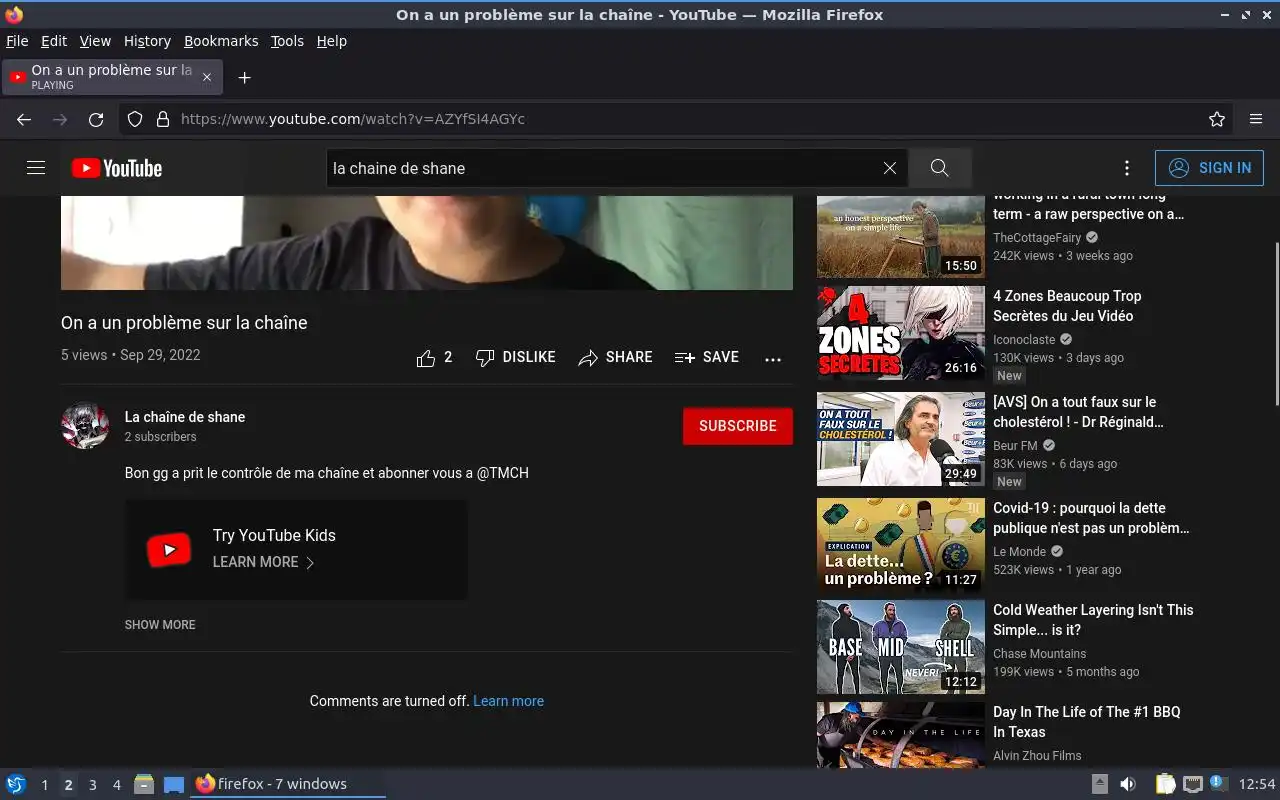Screen dimensions: 1280x800
Task: Open File menu
Action: pyautogui.click(x=17, y=41)
